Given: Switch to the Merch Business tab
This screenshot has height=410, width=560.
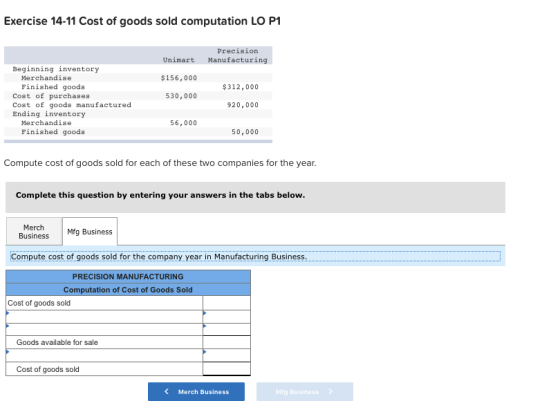Looking at the screenshot, I should coord(34,231).
